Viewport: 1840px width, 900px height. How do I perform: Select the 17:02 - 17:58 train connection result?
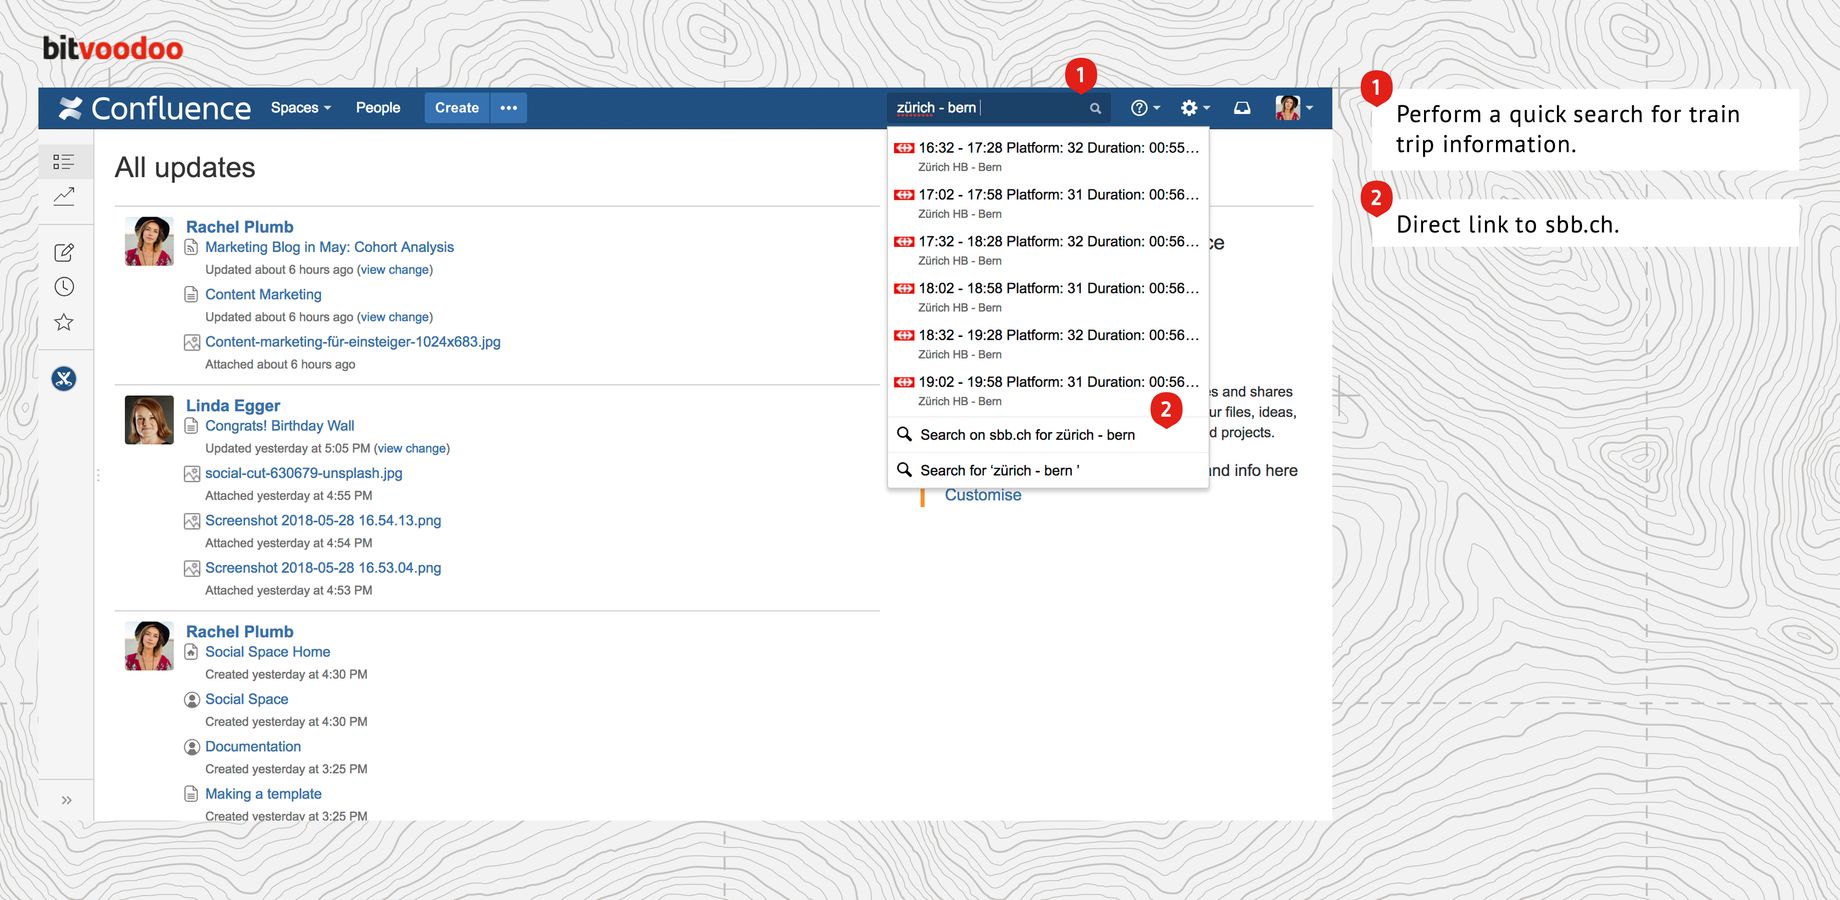point(1048,203)
